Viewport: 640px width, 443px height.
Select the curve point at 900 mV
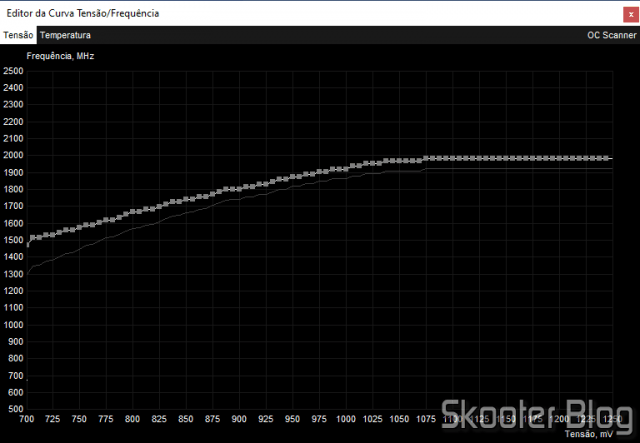point(239,189)
